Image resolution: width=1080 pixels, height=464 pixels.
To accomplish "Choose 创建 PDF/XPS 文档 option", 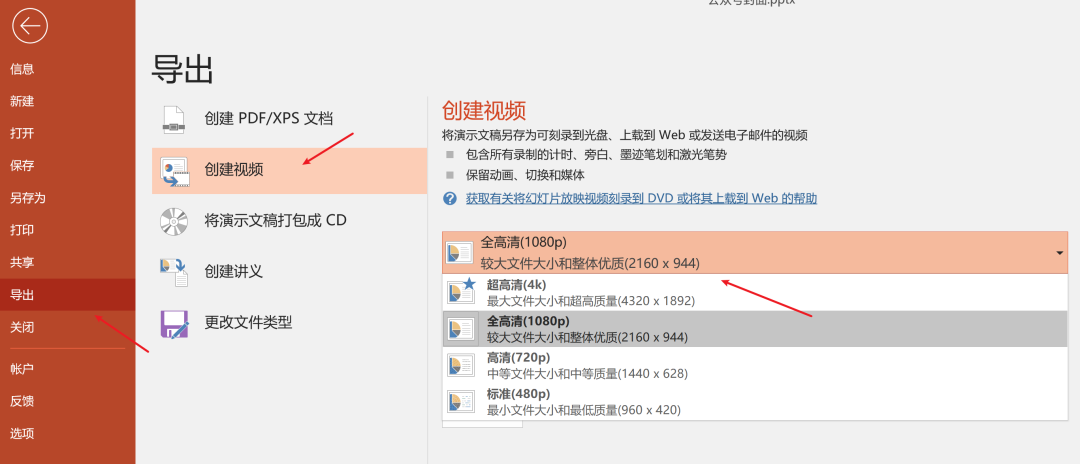I will (x=289, y=118).
